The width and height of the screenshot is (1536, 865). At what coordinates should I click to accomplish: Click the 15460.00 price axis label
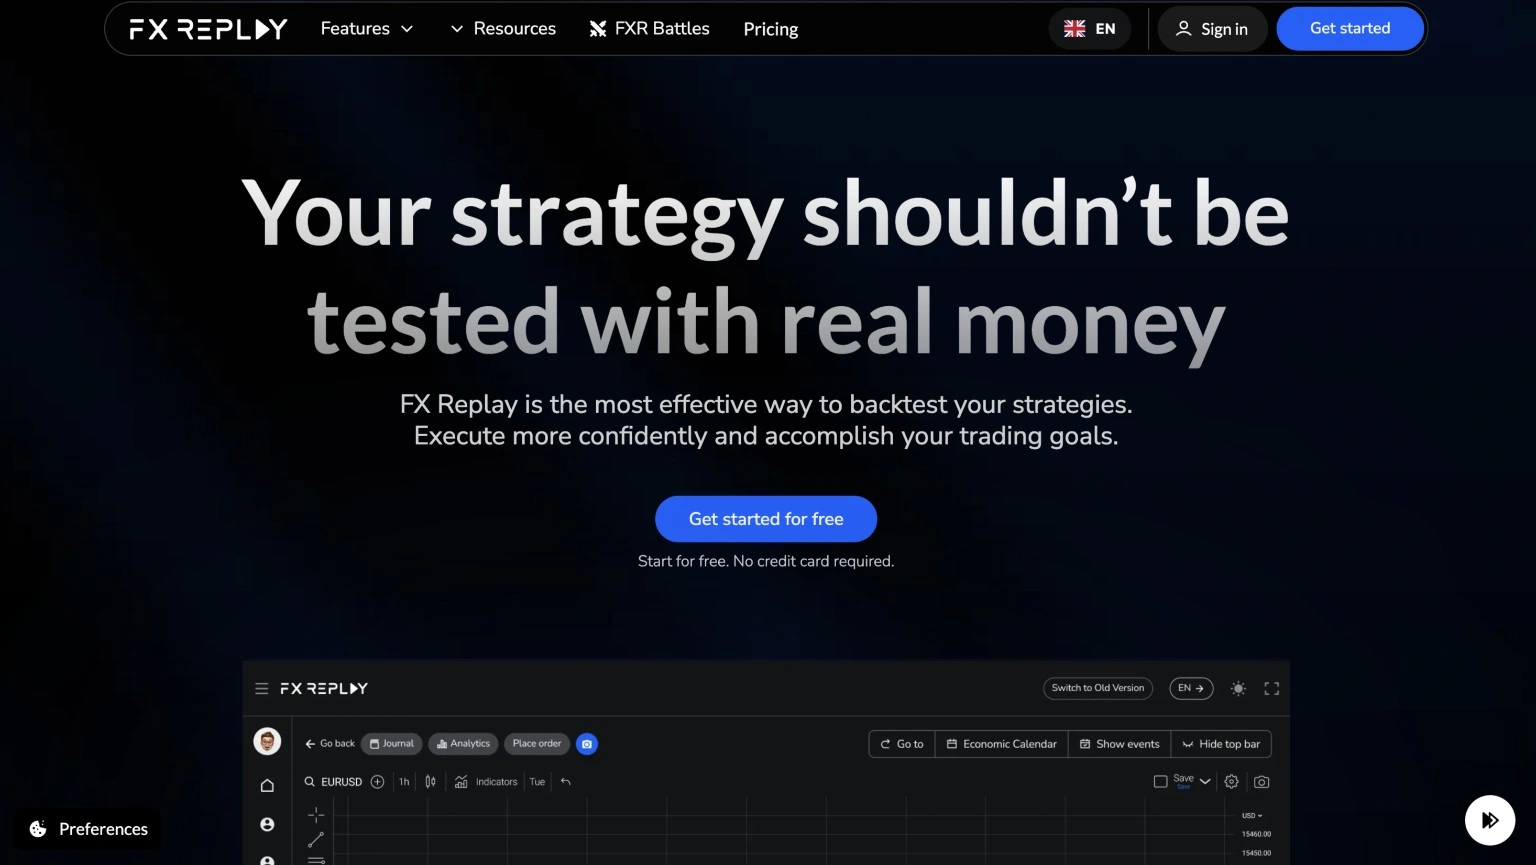[x=1256, y=834]
